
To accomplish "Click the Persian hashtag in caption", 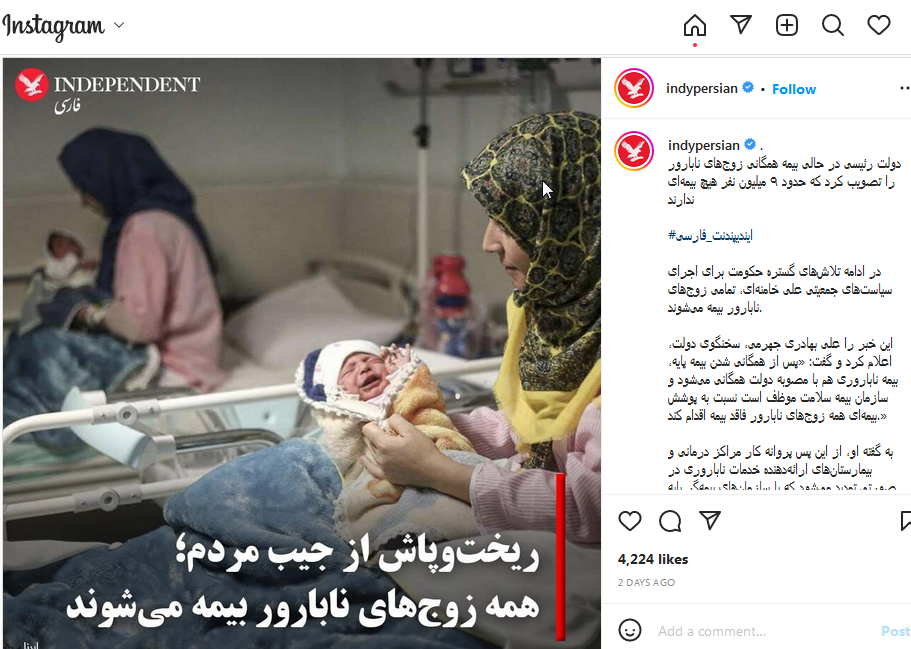I will click(x=710, y=235).
